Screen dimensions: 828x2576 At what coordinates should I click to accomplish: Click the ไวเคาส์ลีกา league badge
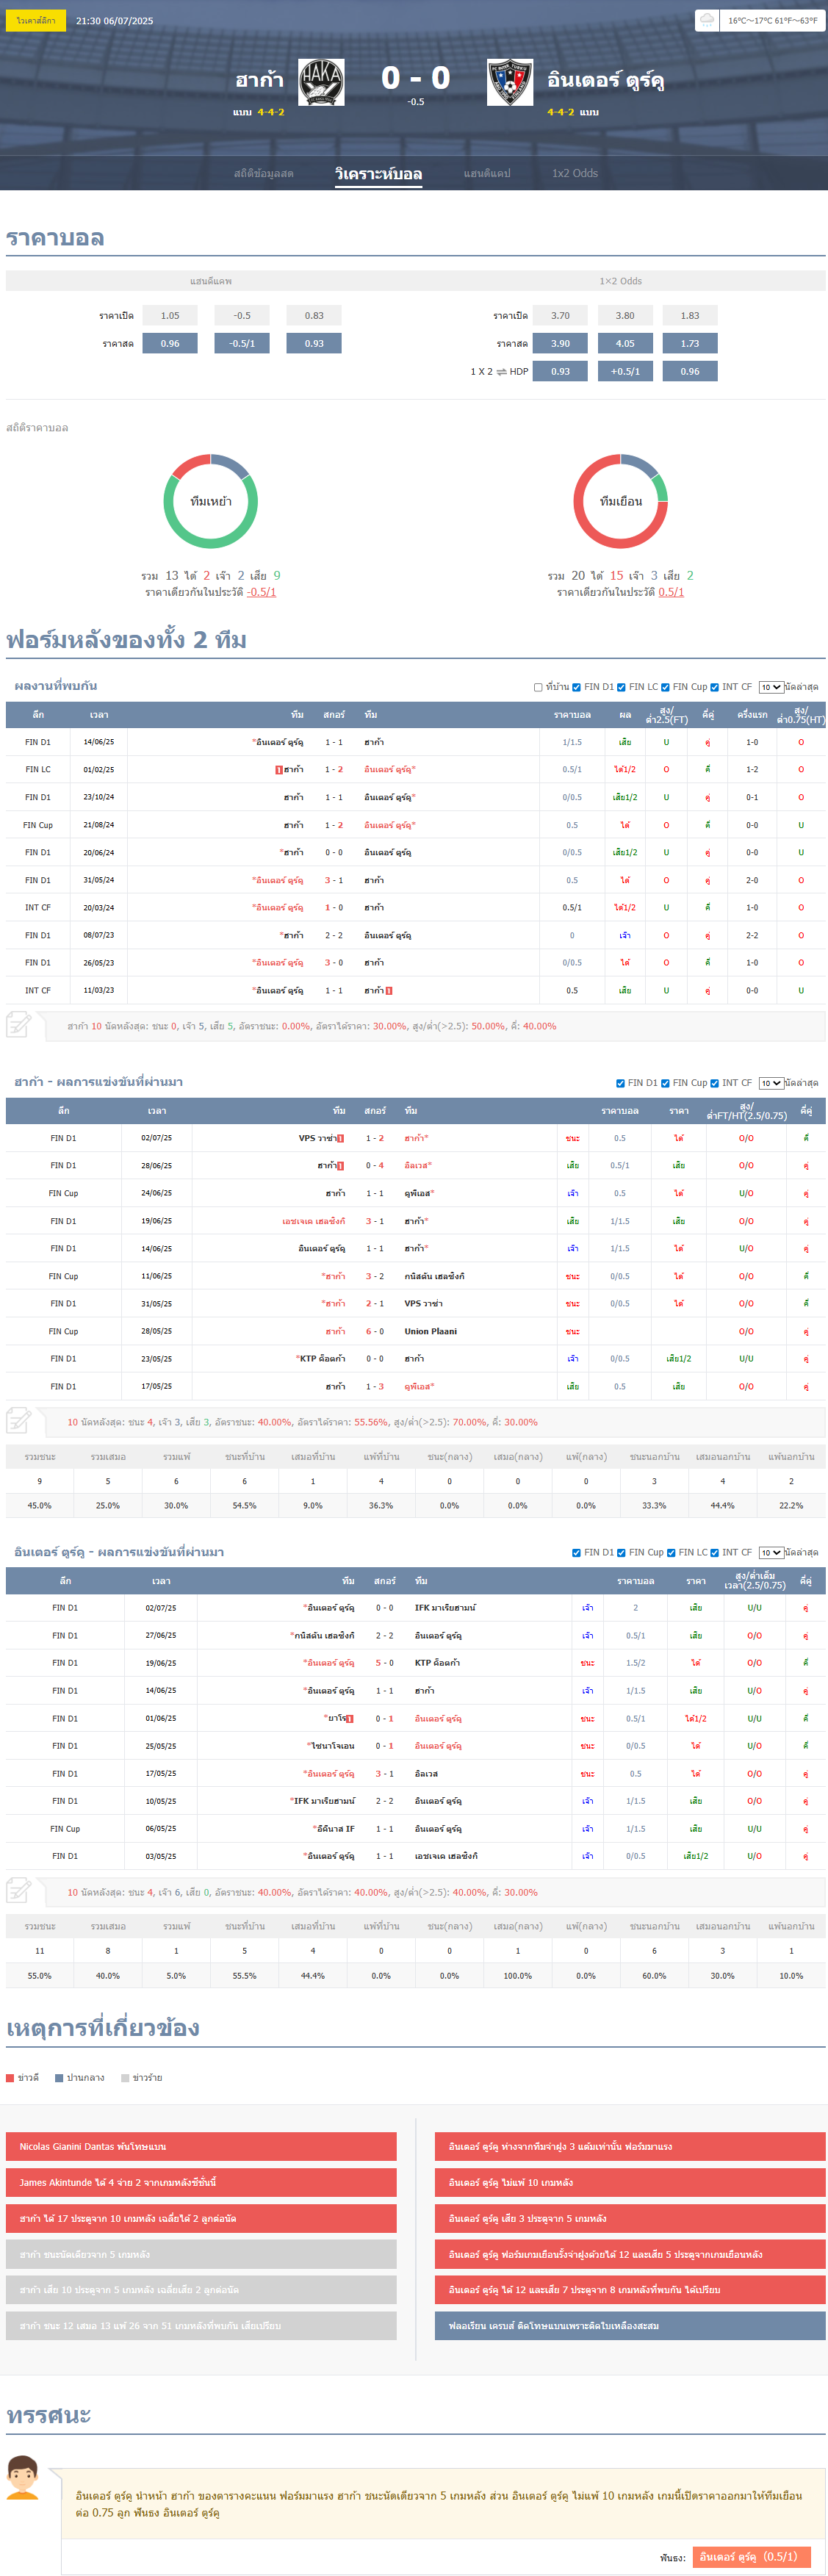point(36,20)
